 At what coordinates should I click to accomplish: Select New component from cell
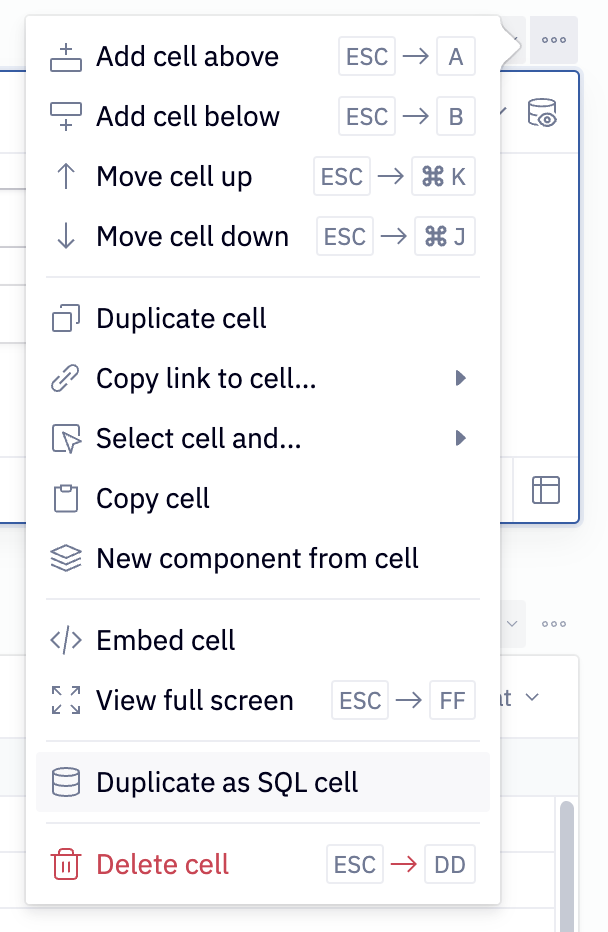coord(257,558)
